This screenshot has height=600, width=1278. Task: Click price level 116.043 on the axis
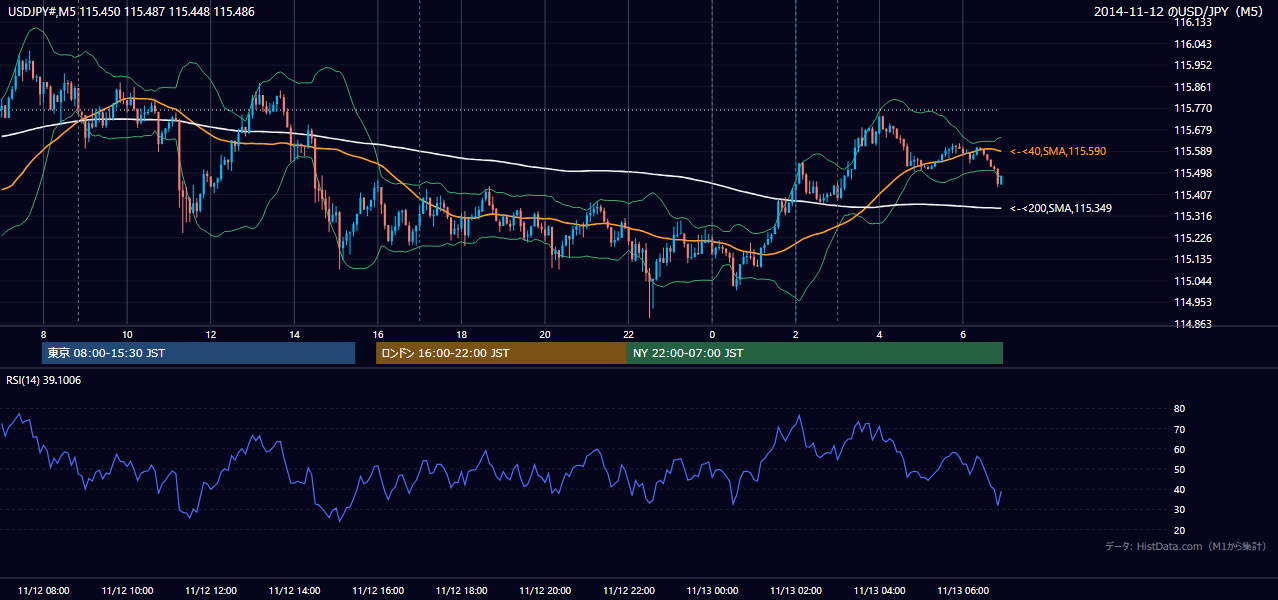point(1192,44)
